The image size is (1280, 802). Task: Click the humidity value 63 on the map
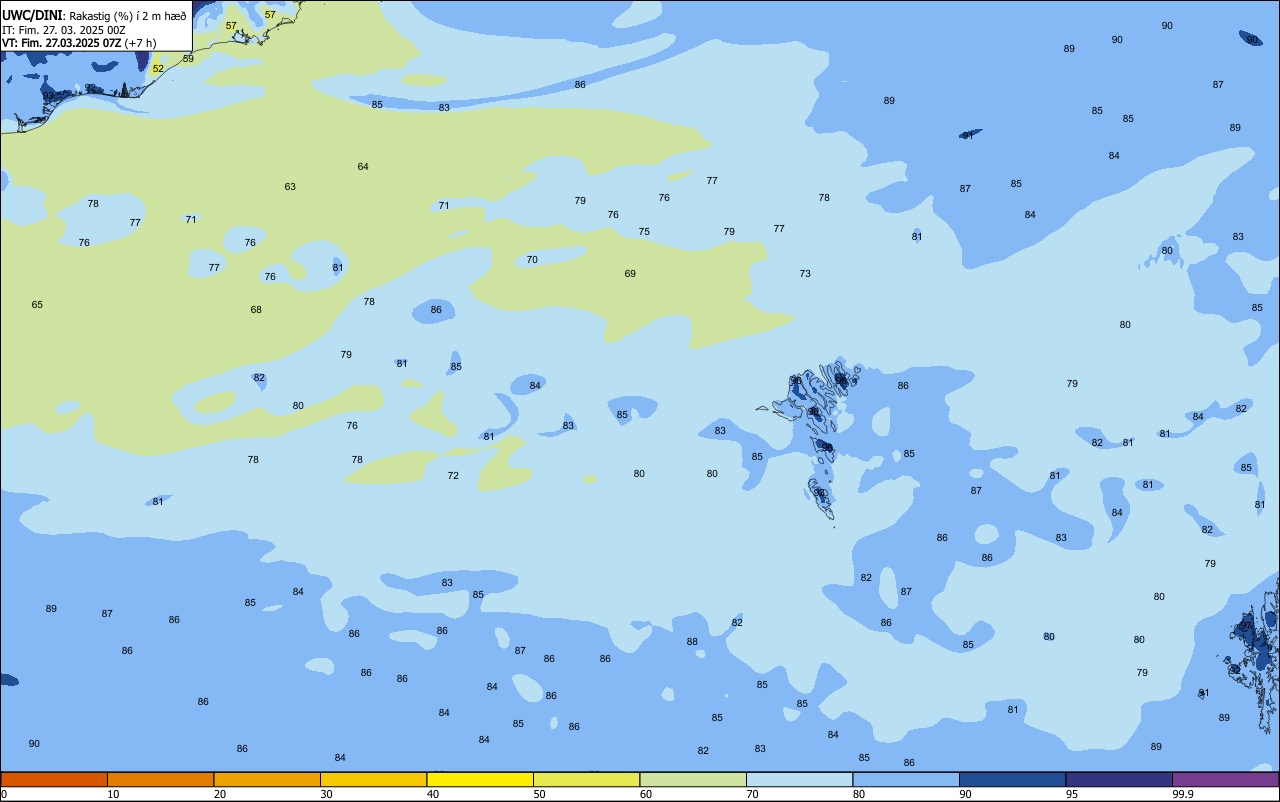(x=290, y=187)
